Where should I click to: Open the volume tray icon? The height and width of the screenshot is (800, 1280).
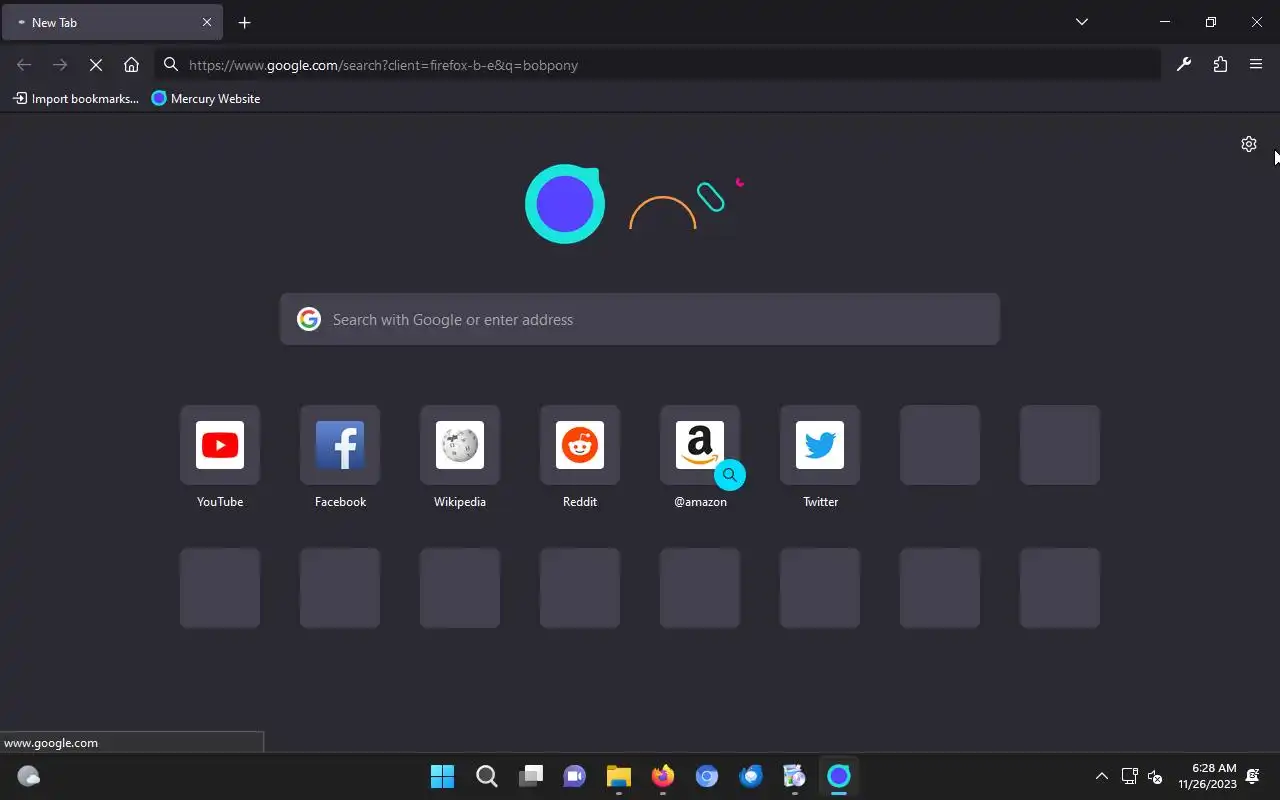(x=1155, y=776)
